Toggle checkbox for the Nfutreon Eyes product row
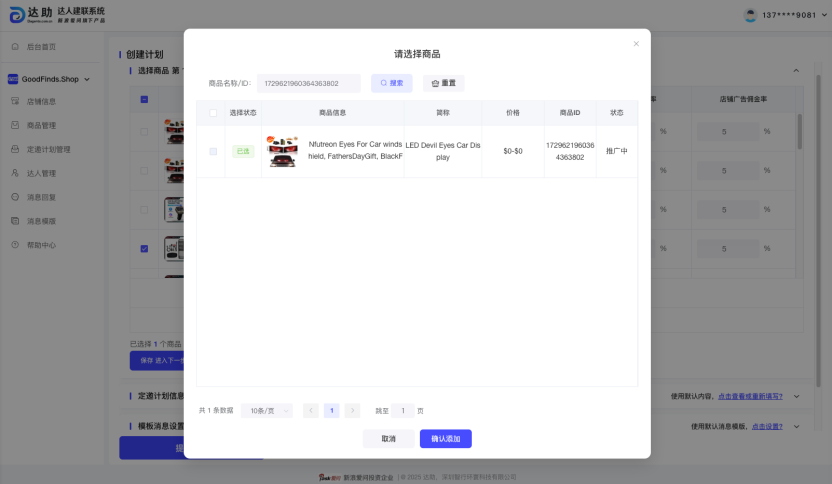 (212, 151)
